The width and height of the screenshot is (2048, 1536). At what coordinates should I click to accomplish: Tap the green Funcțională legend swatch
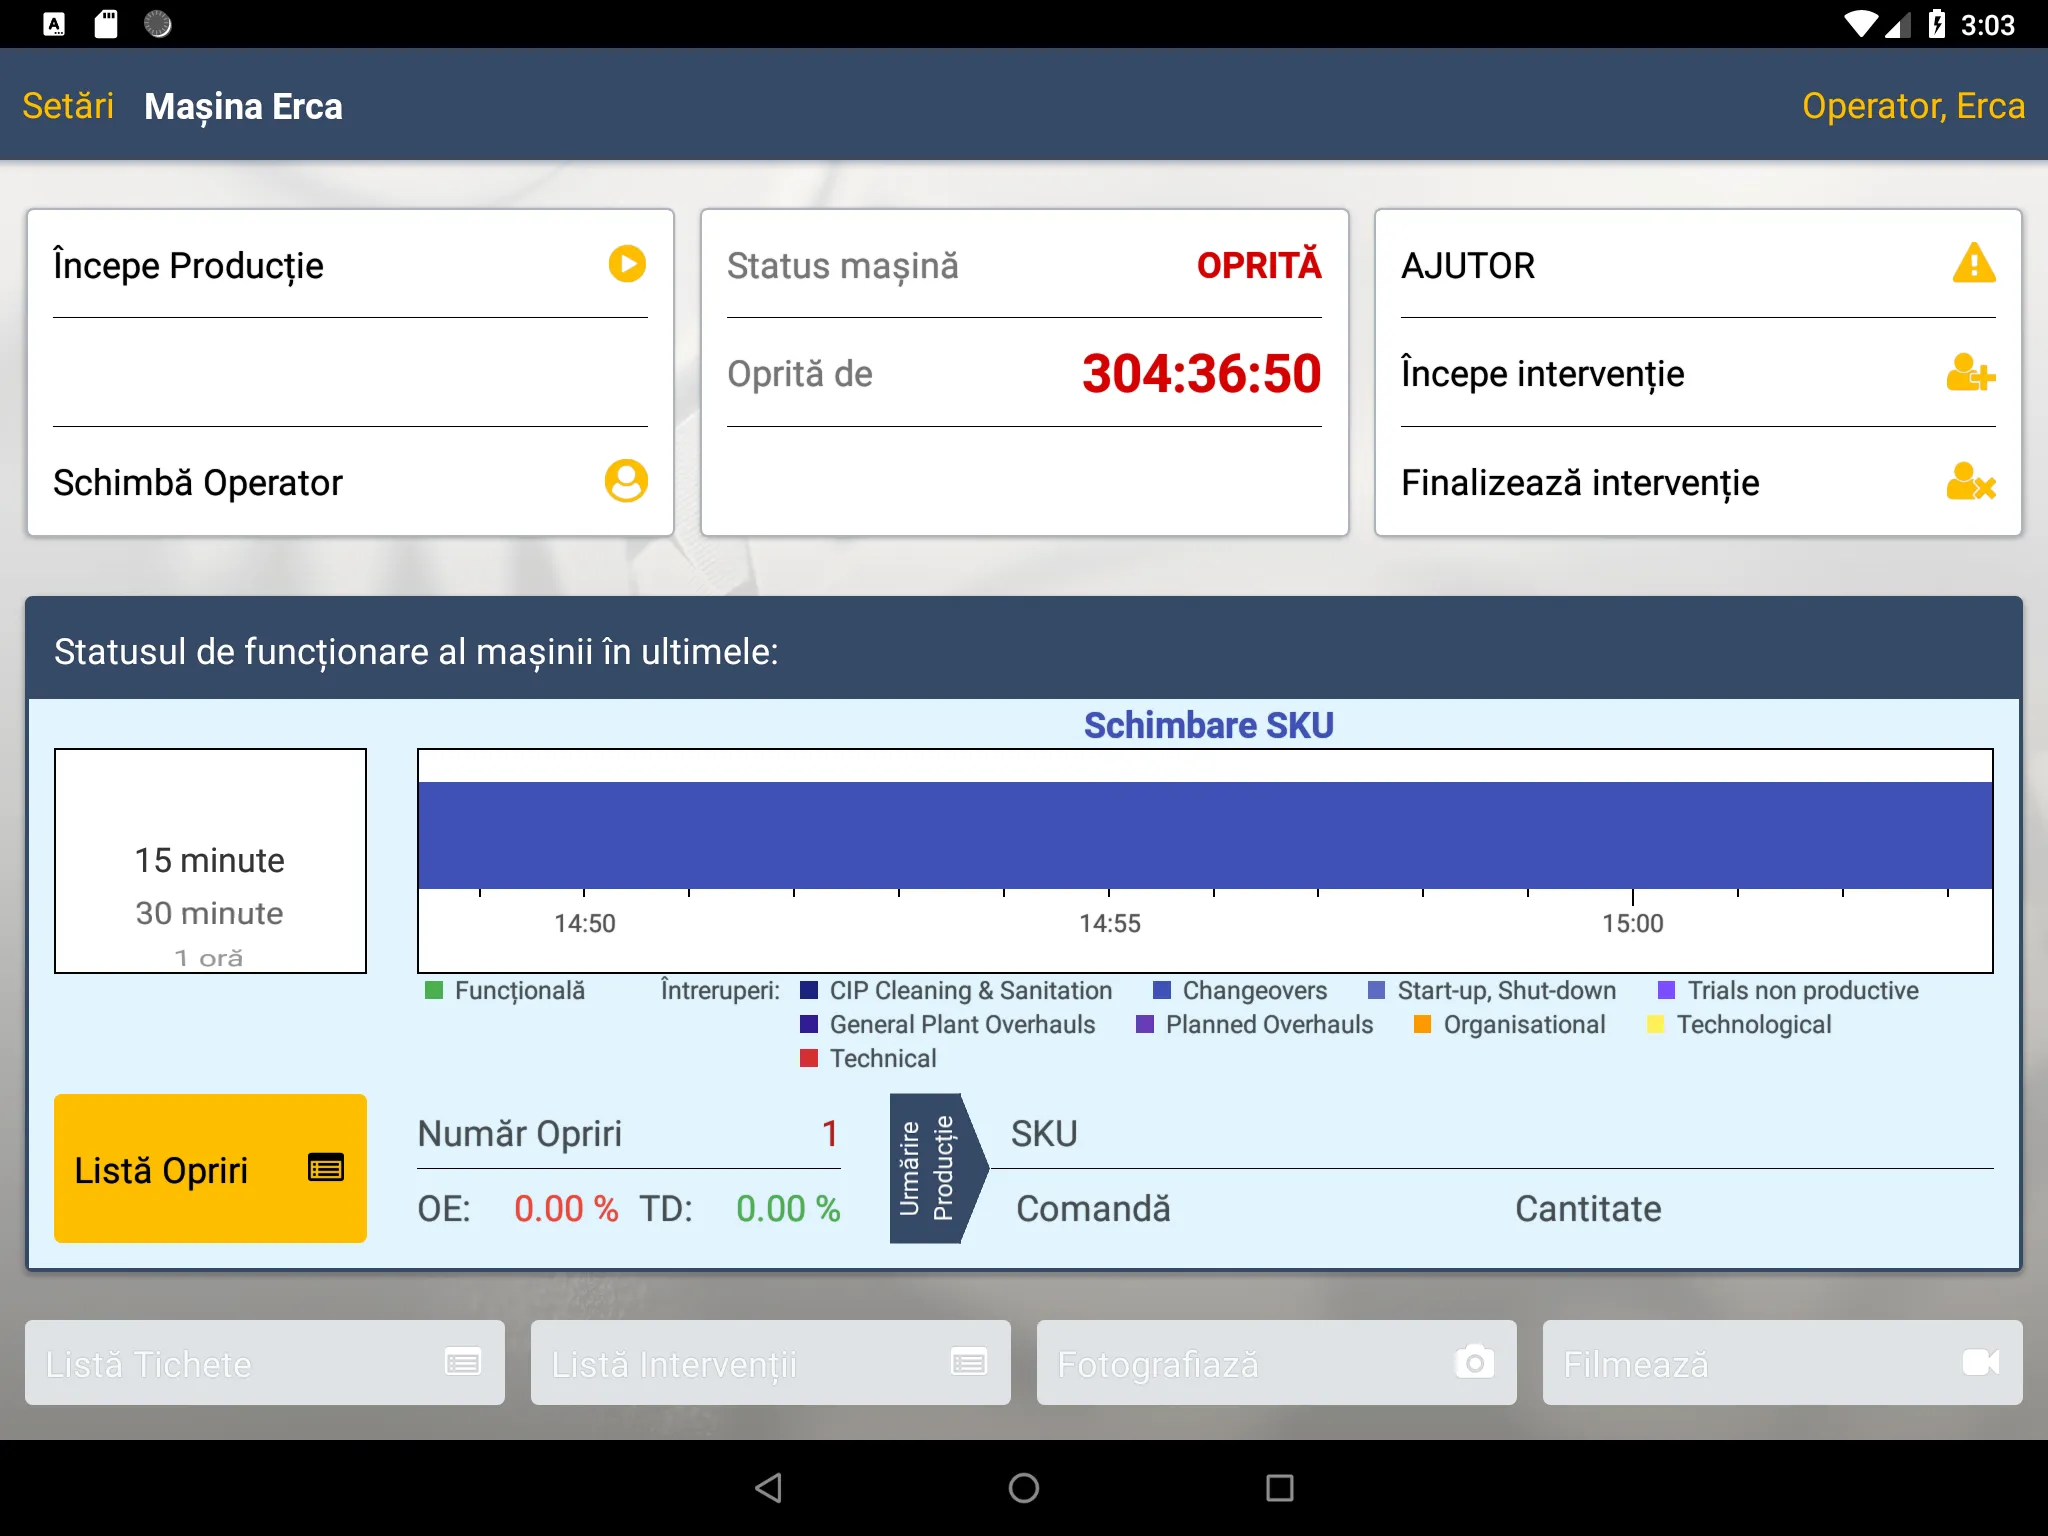point(434,990)
